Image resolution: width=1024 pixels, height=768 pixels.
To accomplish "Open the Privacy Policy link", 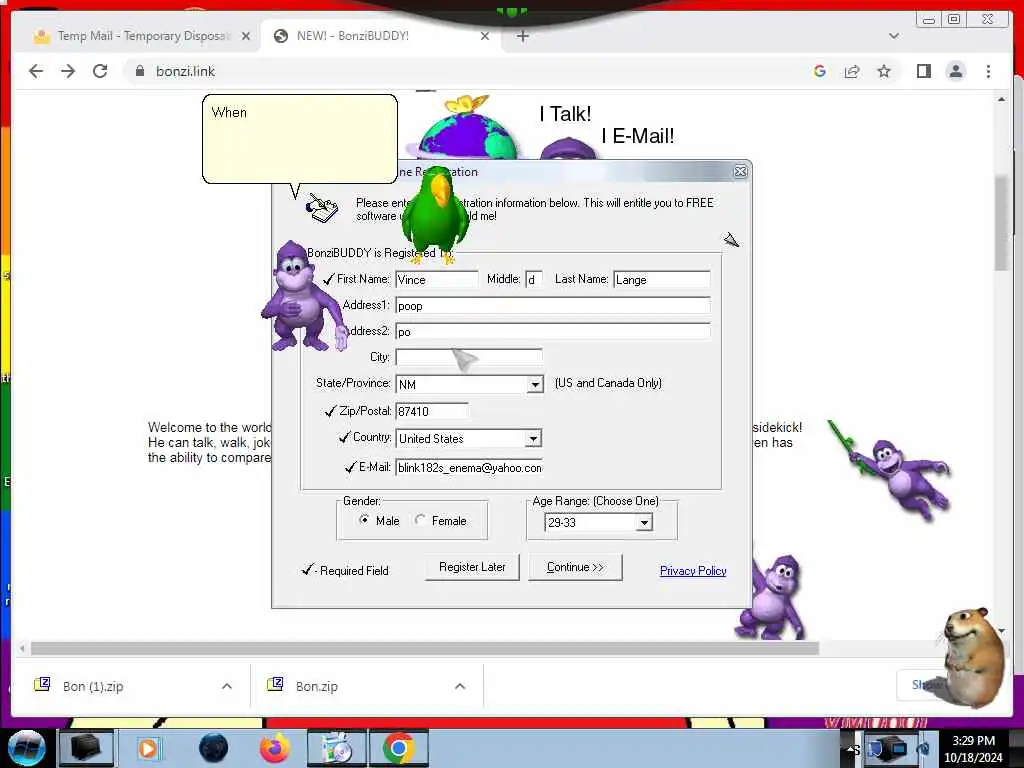I will coord(693,571).
